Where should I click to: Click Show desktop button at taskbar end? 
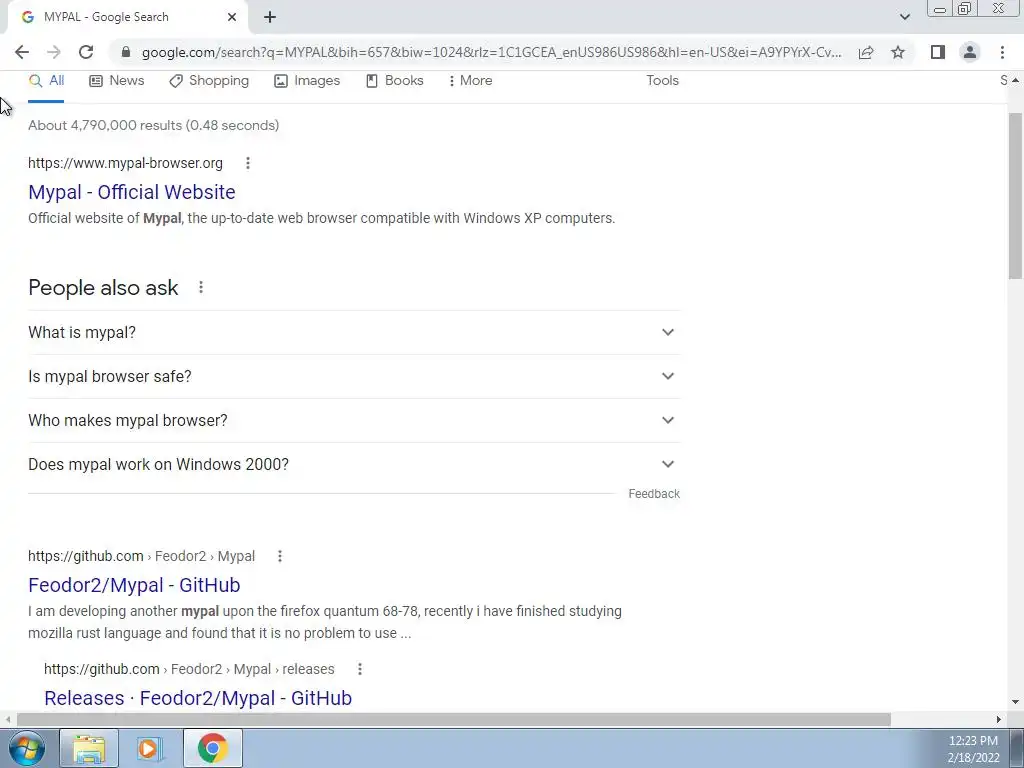pos(1017,748)
